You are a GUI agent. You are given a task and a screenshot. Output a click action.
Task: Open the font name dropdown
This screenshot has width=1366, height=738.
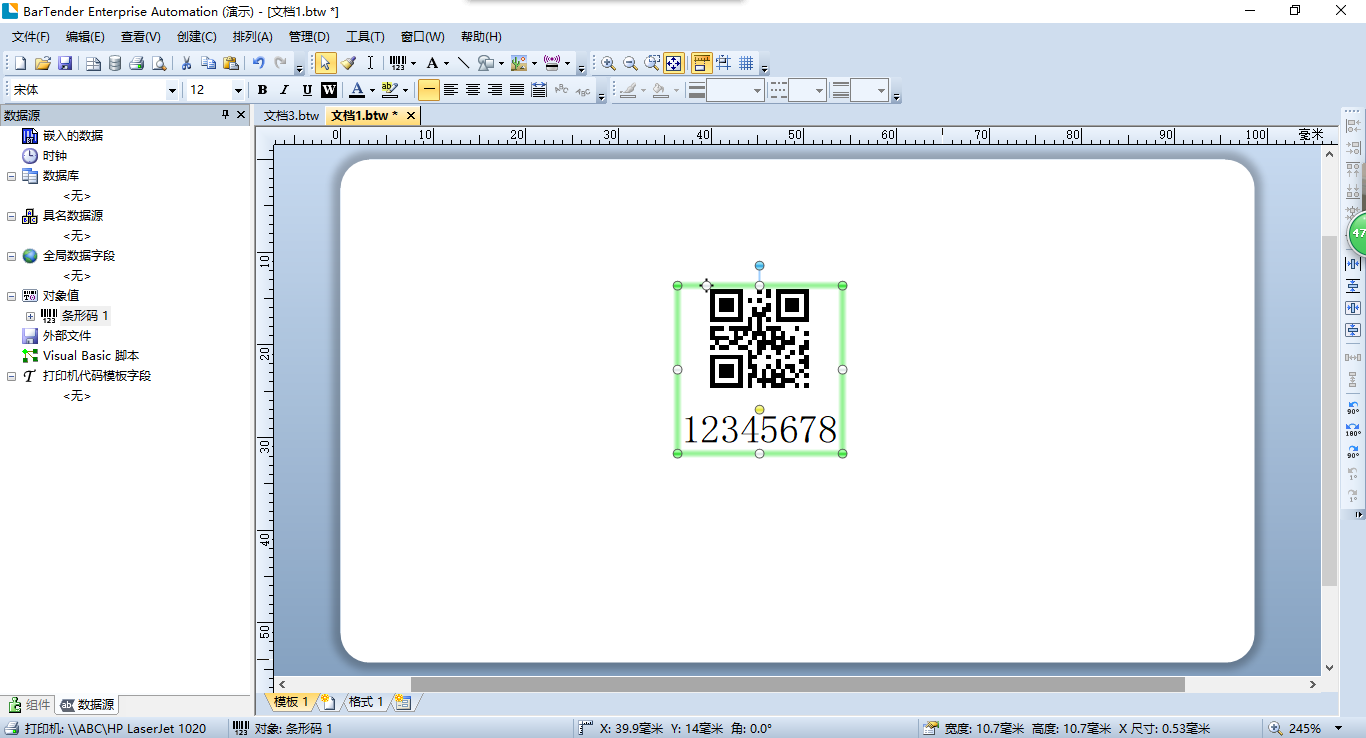click(x=172, y=90)
